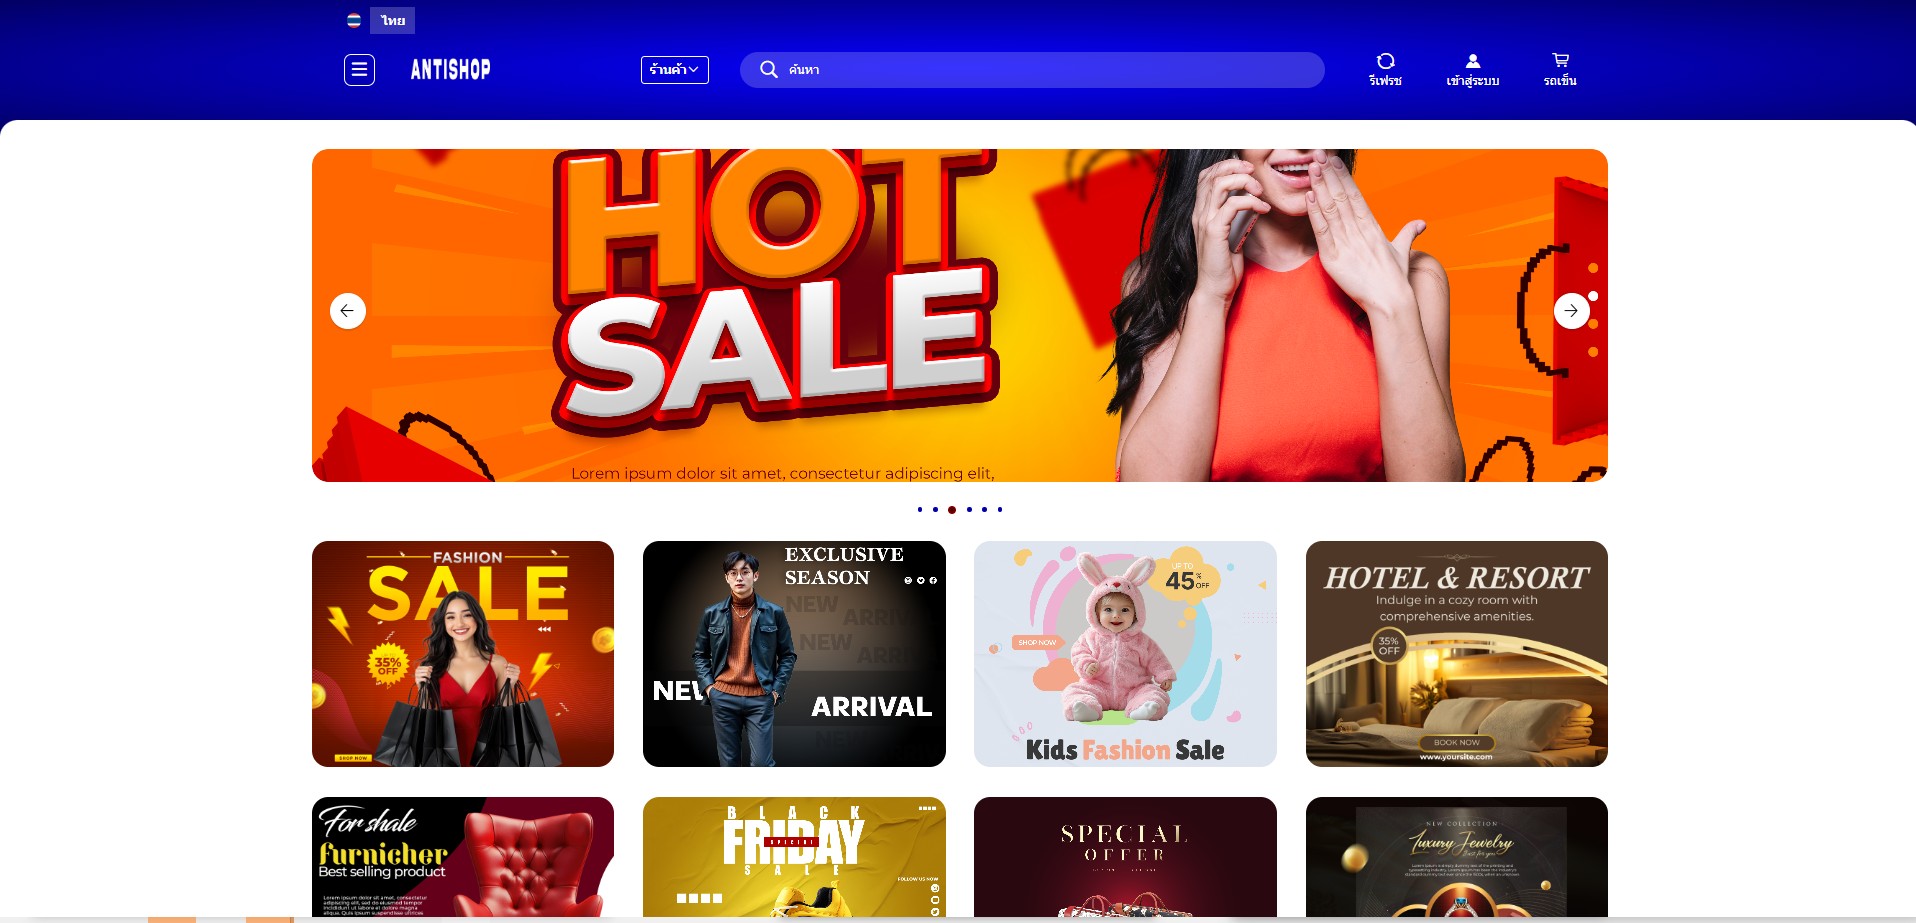1916x923 pixels.
Task: Click the search magnifier icon
Action: [x=768, y=69]
